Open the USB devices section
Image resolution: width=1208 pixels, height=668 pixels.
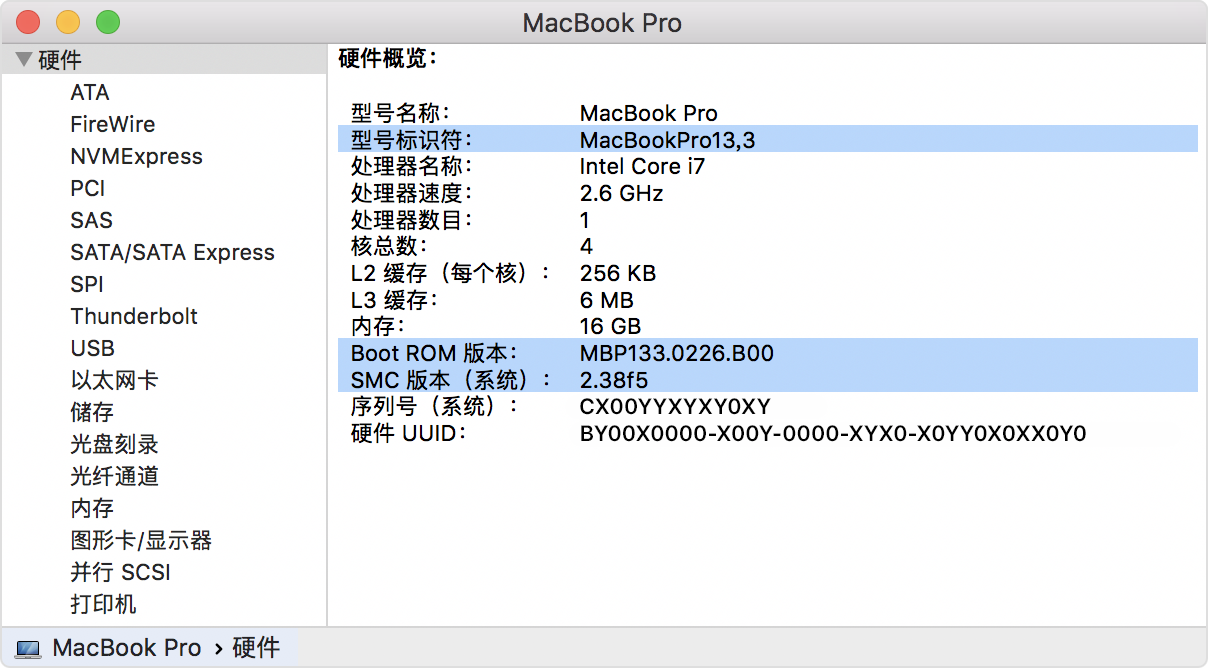pyautogui.click(x=91, y=348)
